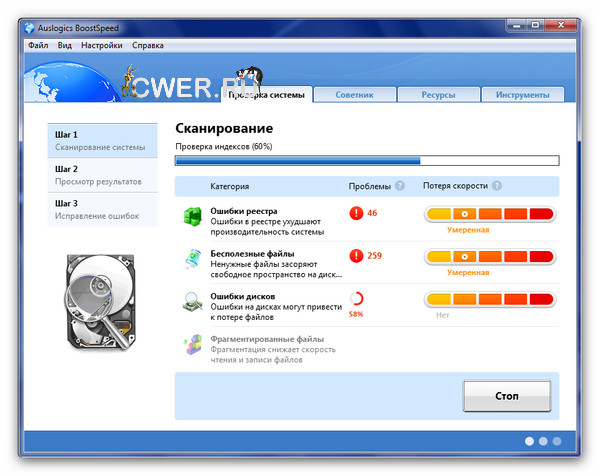
Task: Switch to the Проверка системы tab
Action: click(267, 95)
